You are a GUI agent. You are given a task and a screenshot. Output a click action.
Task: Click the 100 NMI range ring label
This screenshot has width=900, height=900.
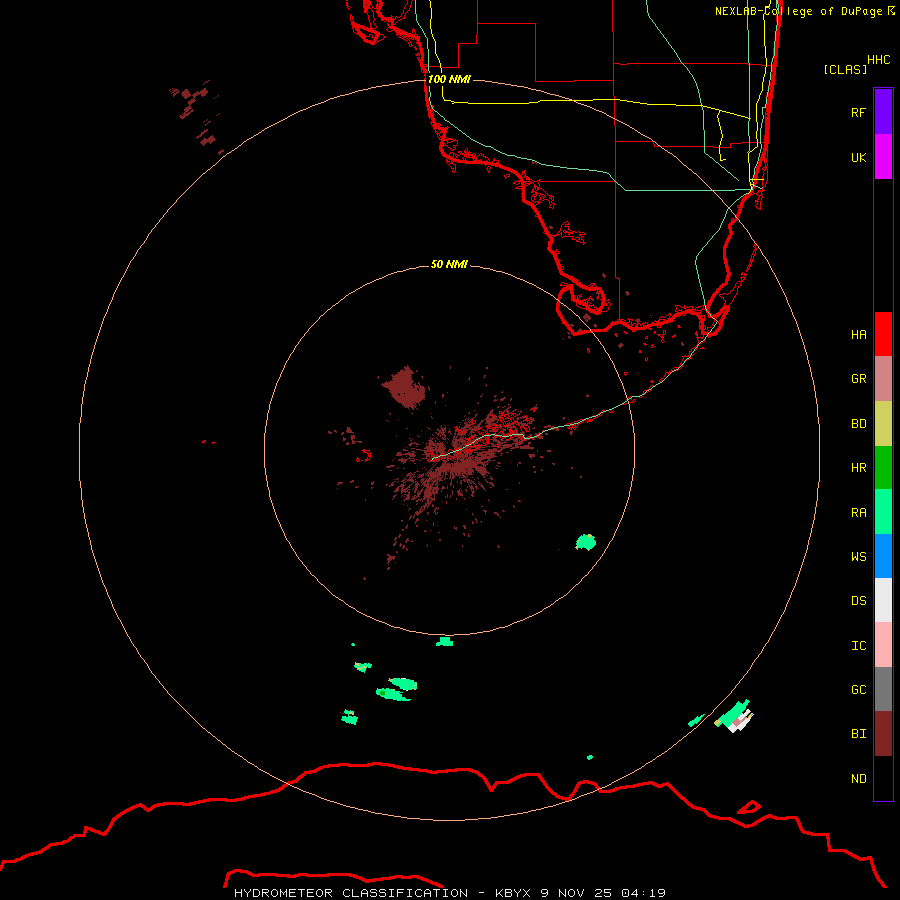pos(449,79)
